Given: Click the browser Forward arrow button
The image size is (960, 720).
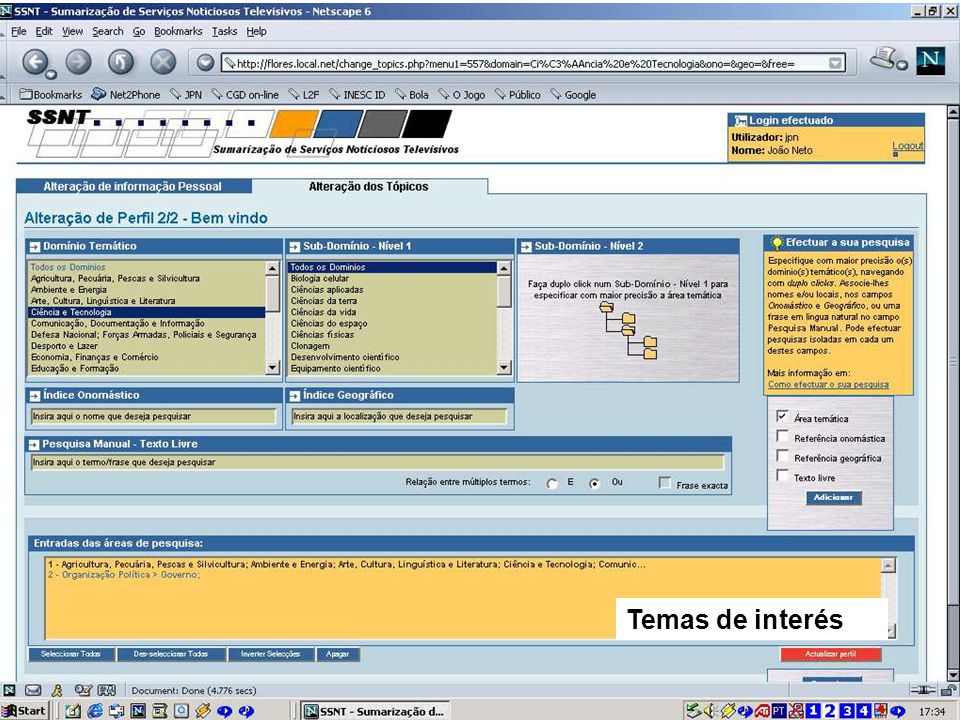Looking at the screenshot, I should [78, 62].
